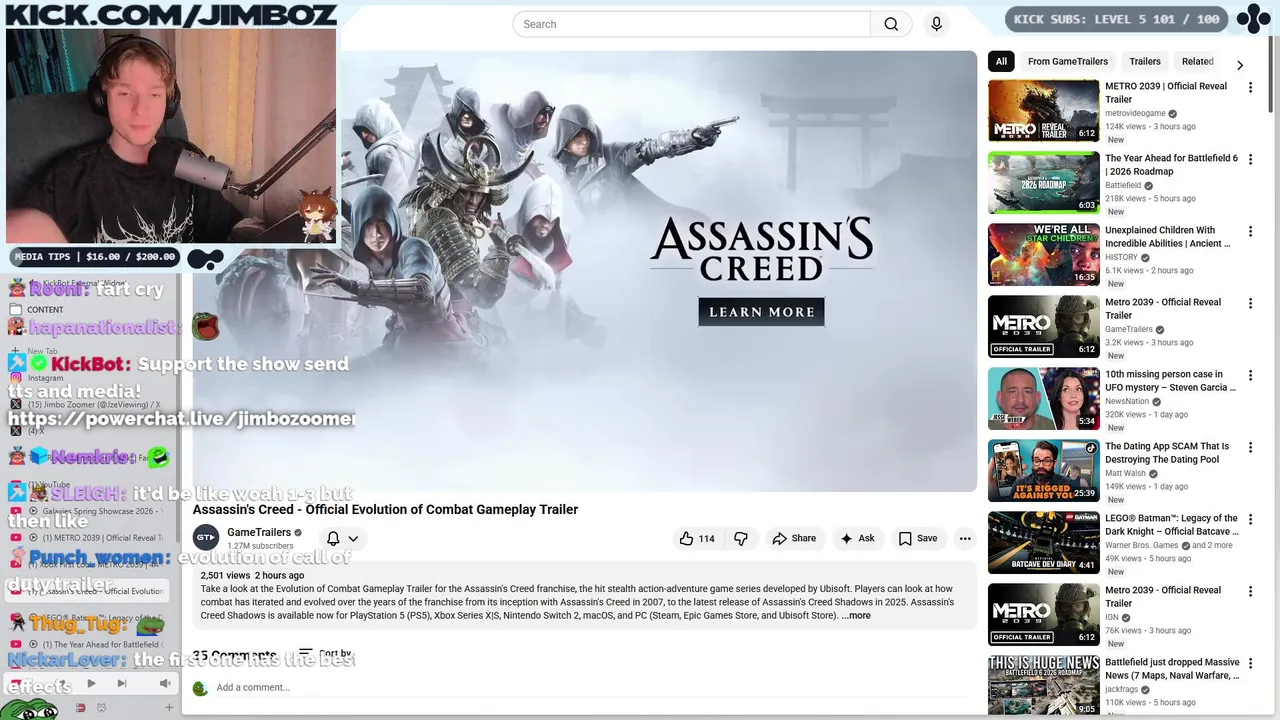Open the 10th missing person UFO mystery thumbnail

tap(1044, 399)
